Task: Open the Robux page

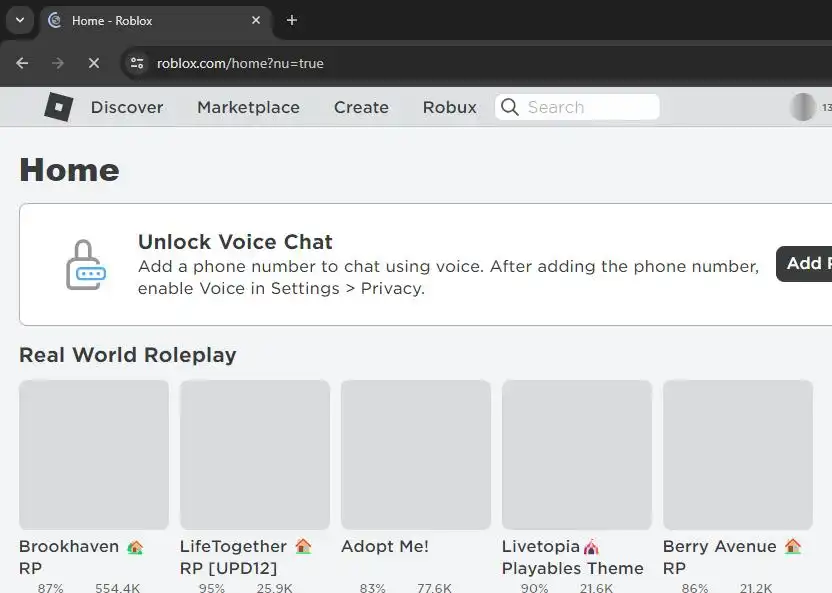Action: (x=449, y=107)
